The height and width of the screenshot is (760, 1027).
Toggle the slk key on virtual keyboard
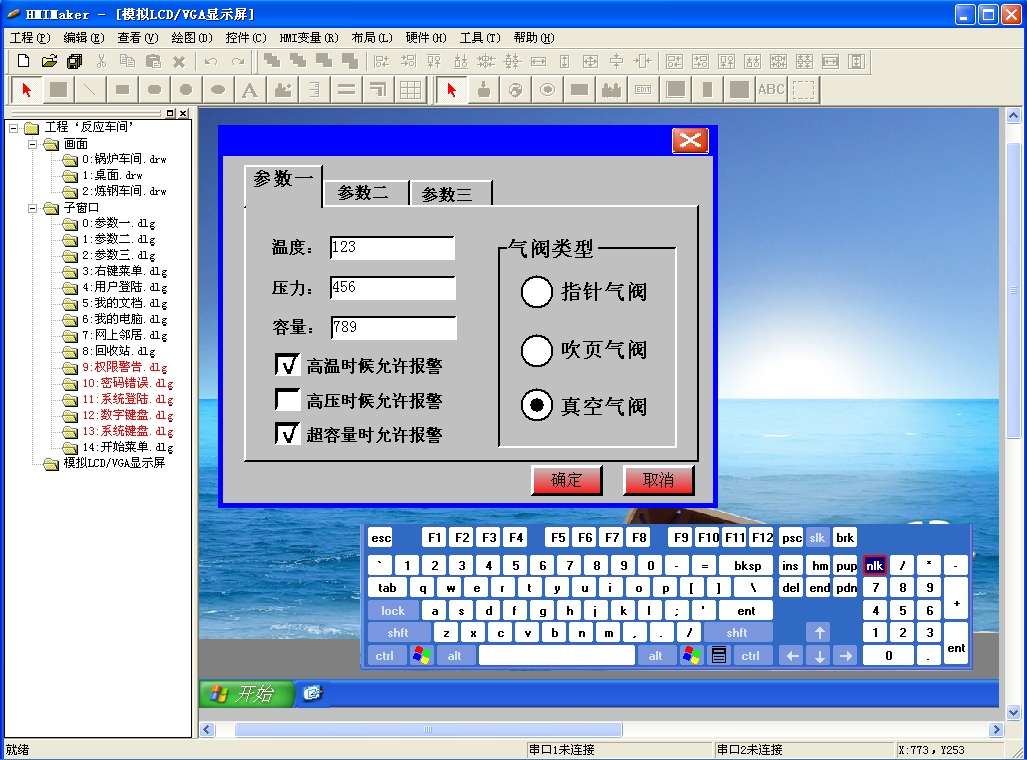817,538
